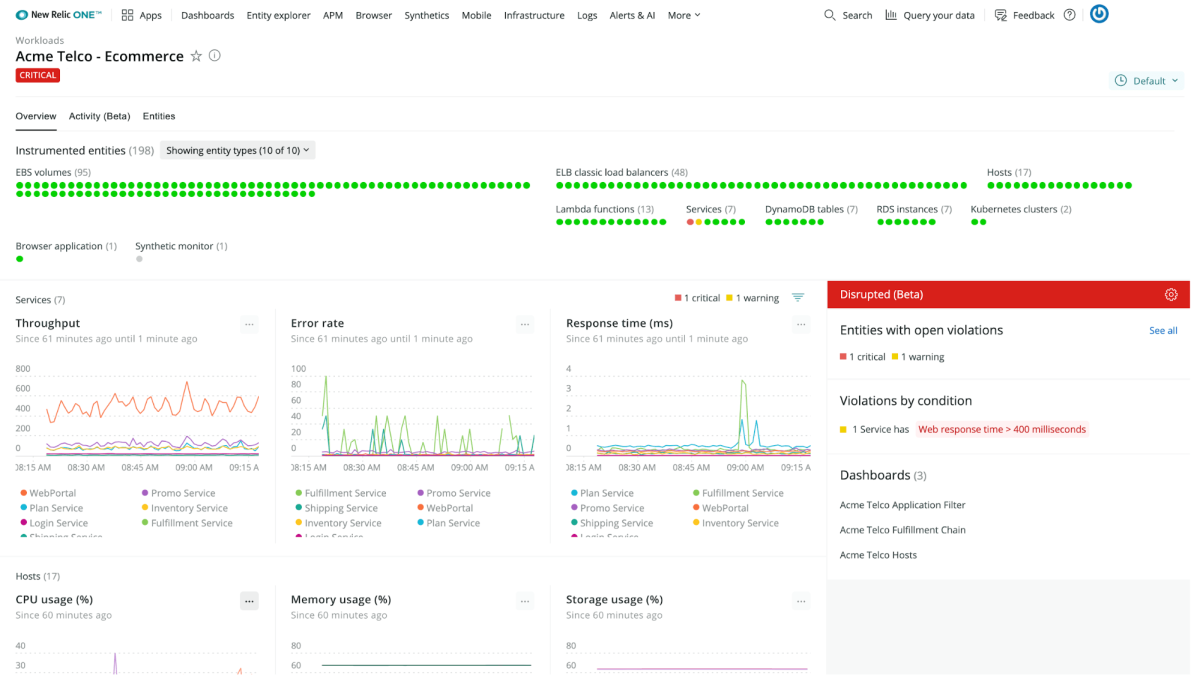
Task: Open the Throughput chart options menu
Action: click(249, 324)
